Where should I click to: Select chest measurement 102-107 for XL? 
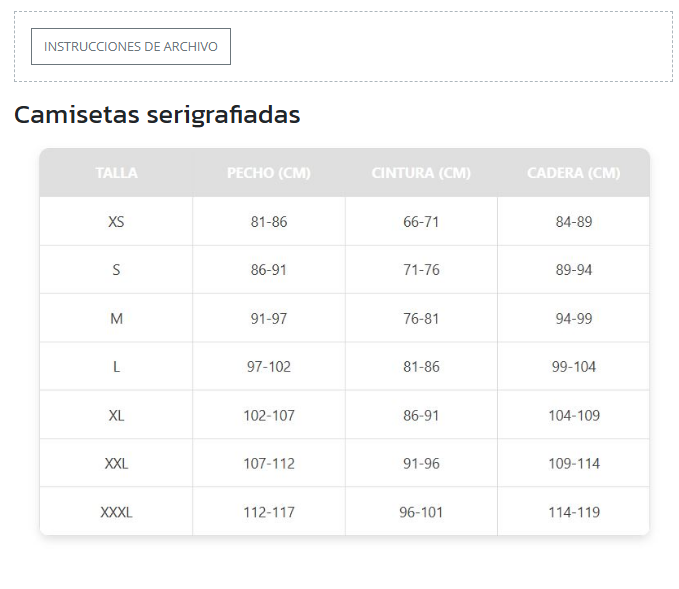coord(269,415)
